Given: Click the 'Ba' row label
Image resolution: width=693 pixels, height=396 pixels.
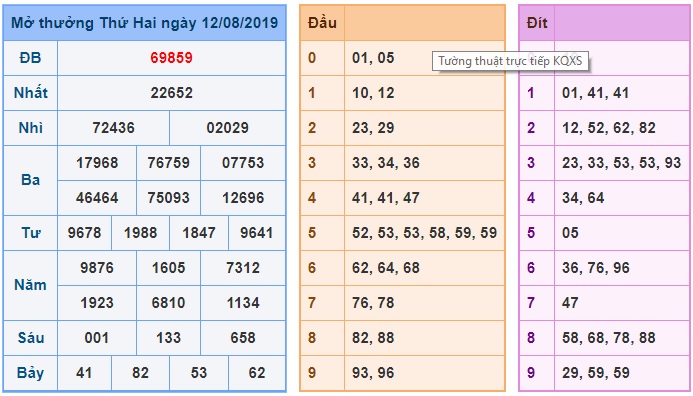Looking at the screenshot, I should tap(30, 180).
